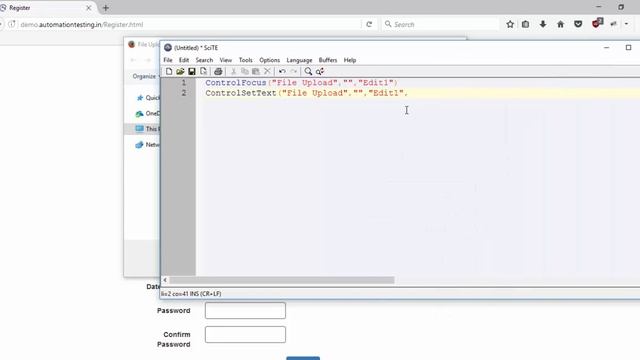Image resolution: width=640 pixels, height=360 pixels.
Task: Open the Language menu in SciTE
Action: 299,60
